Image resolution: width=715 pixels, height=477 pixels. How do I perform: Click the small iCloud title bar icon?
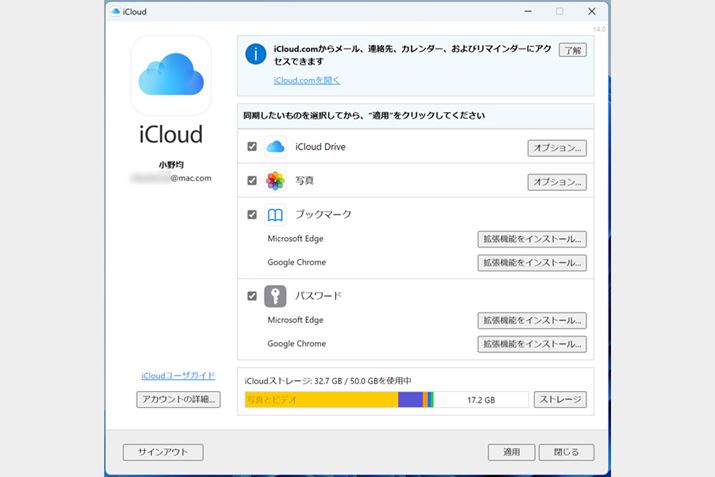pos(116,11)
